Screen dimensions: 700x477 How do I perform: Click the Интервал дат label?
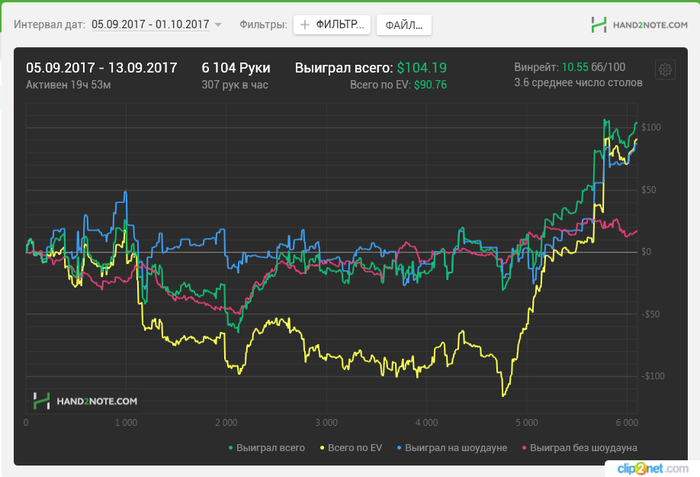point(50,25)
